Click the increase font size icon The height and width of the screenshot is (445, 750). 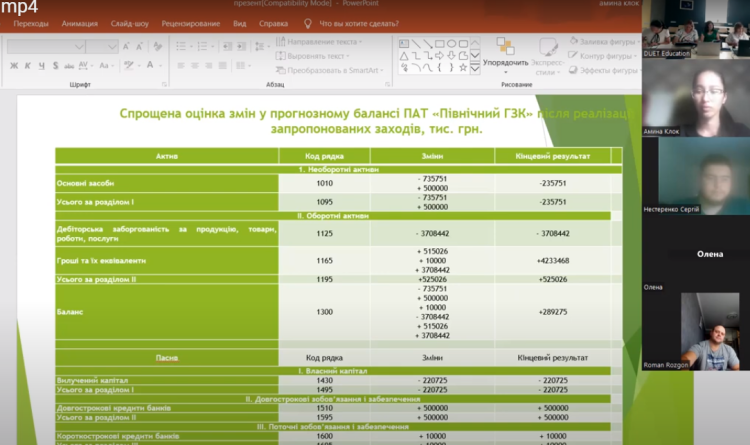click(x=127, y=46)
